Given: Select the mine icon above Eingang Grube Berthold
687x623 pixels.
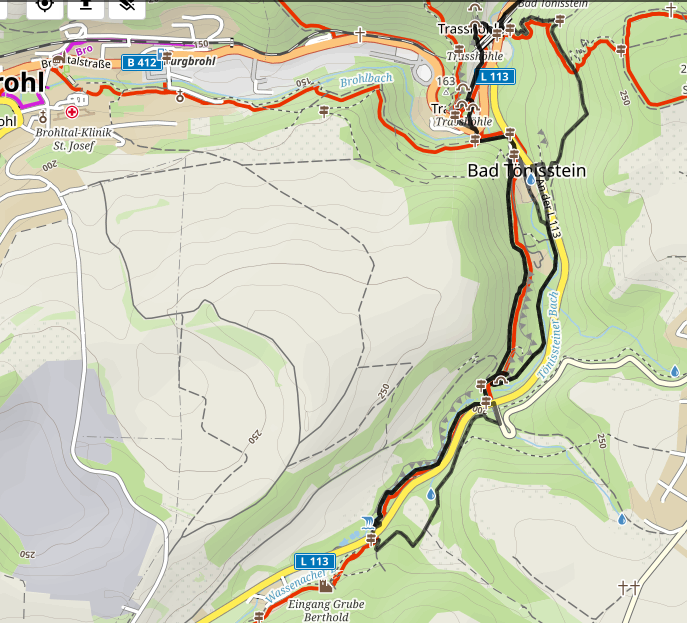Looking at the screenshot, I should (326, 586).
